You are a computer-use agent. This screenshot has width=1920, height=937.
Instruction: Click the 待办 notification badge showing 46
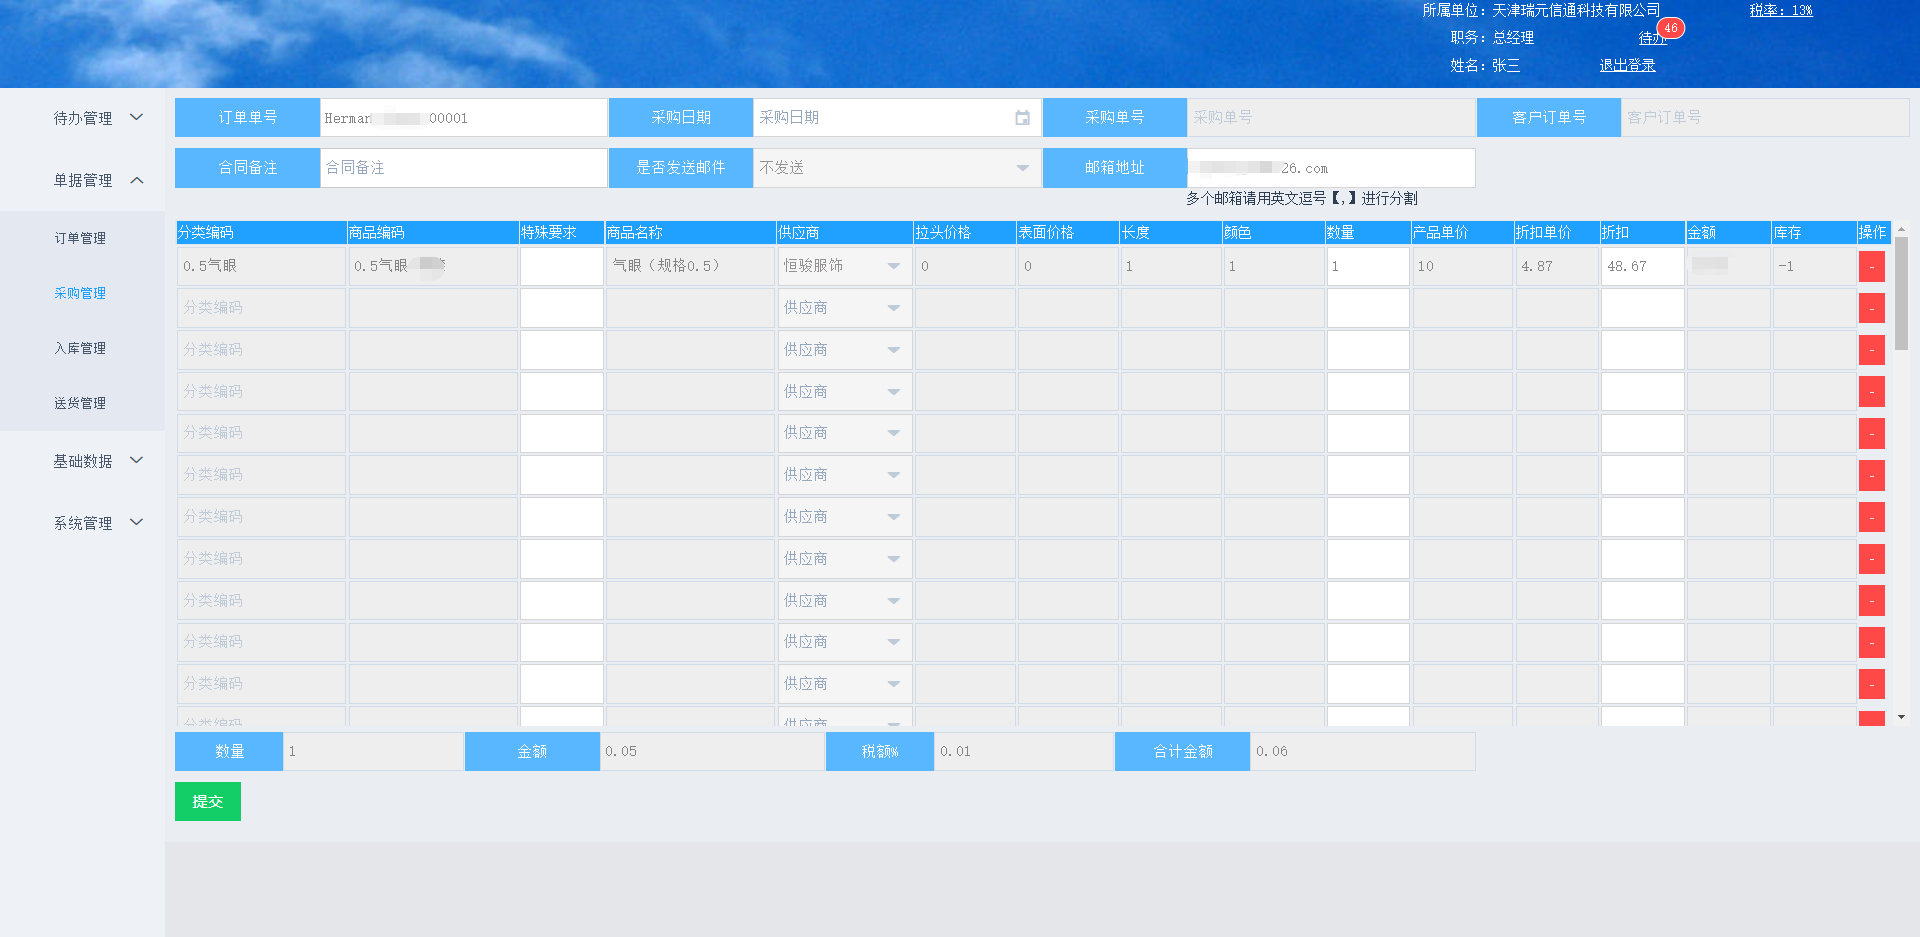pyautogui.click(x=1670, y=29)
